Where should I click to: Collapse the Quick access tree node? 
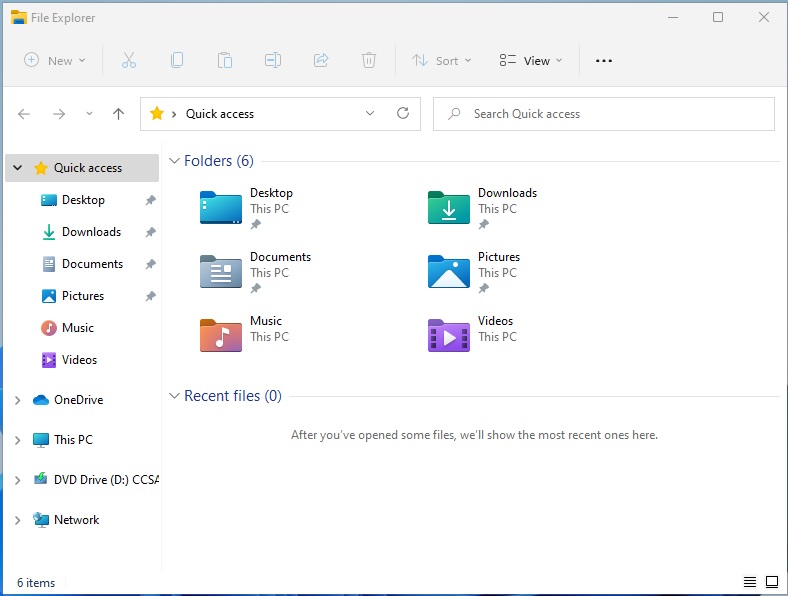18,168
